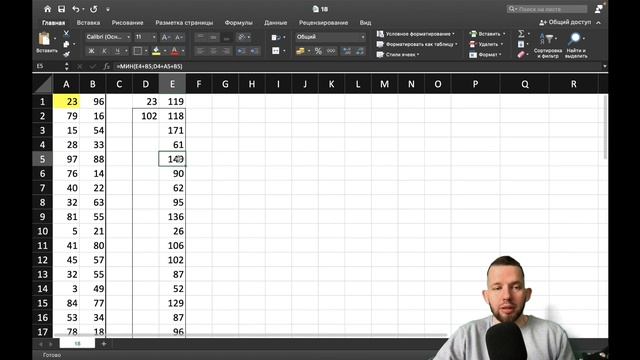Undo the last action
The image size is (640, 360).
click(76, 9)
